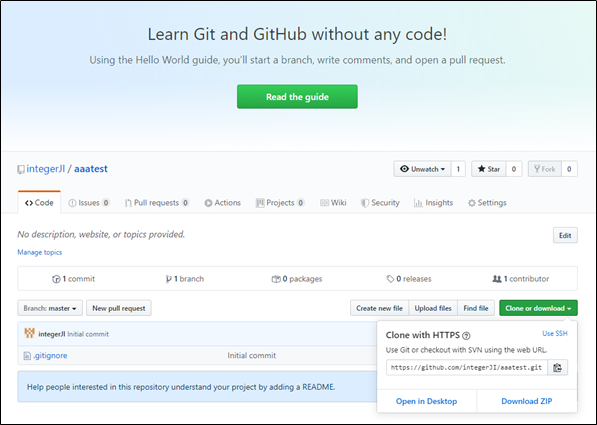Click the commit history clock icon
Image resolution: width=597 pixels, height=425 pixels.
(x=56, y=279)
